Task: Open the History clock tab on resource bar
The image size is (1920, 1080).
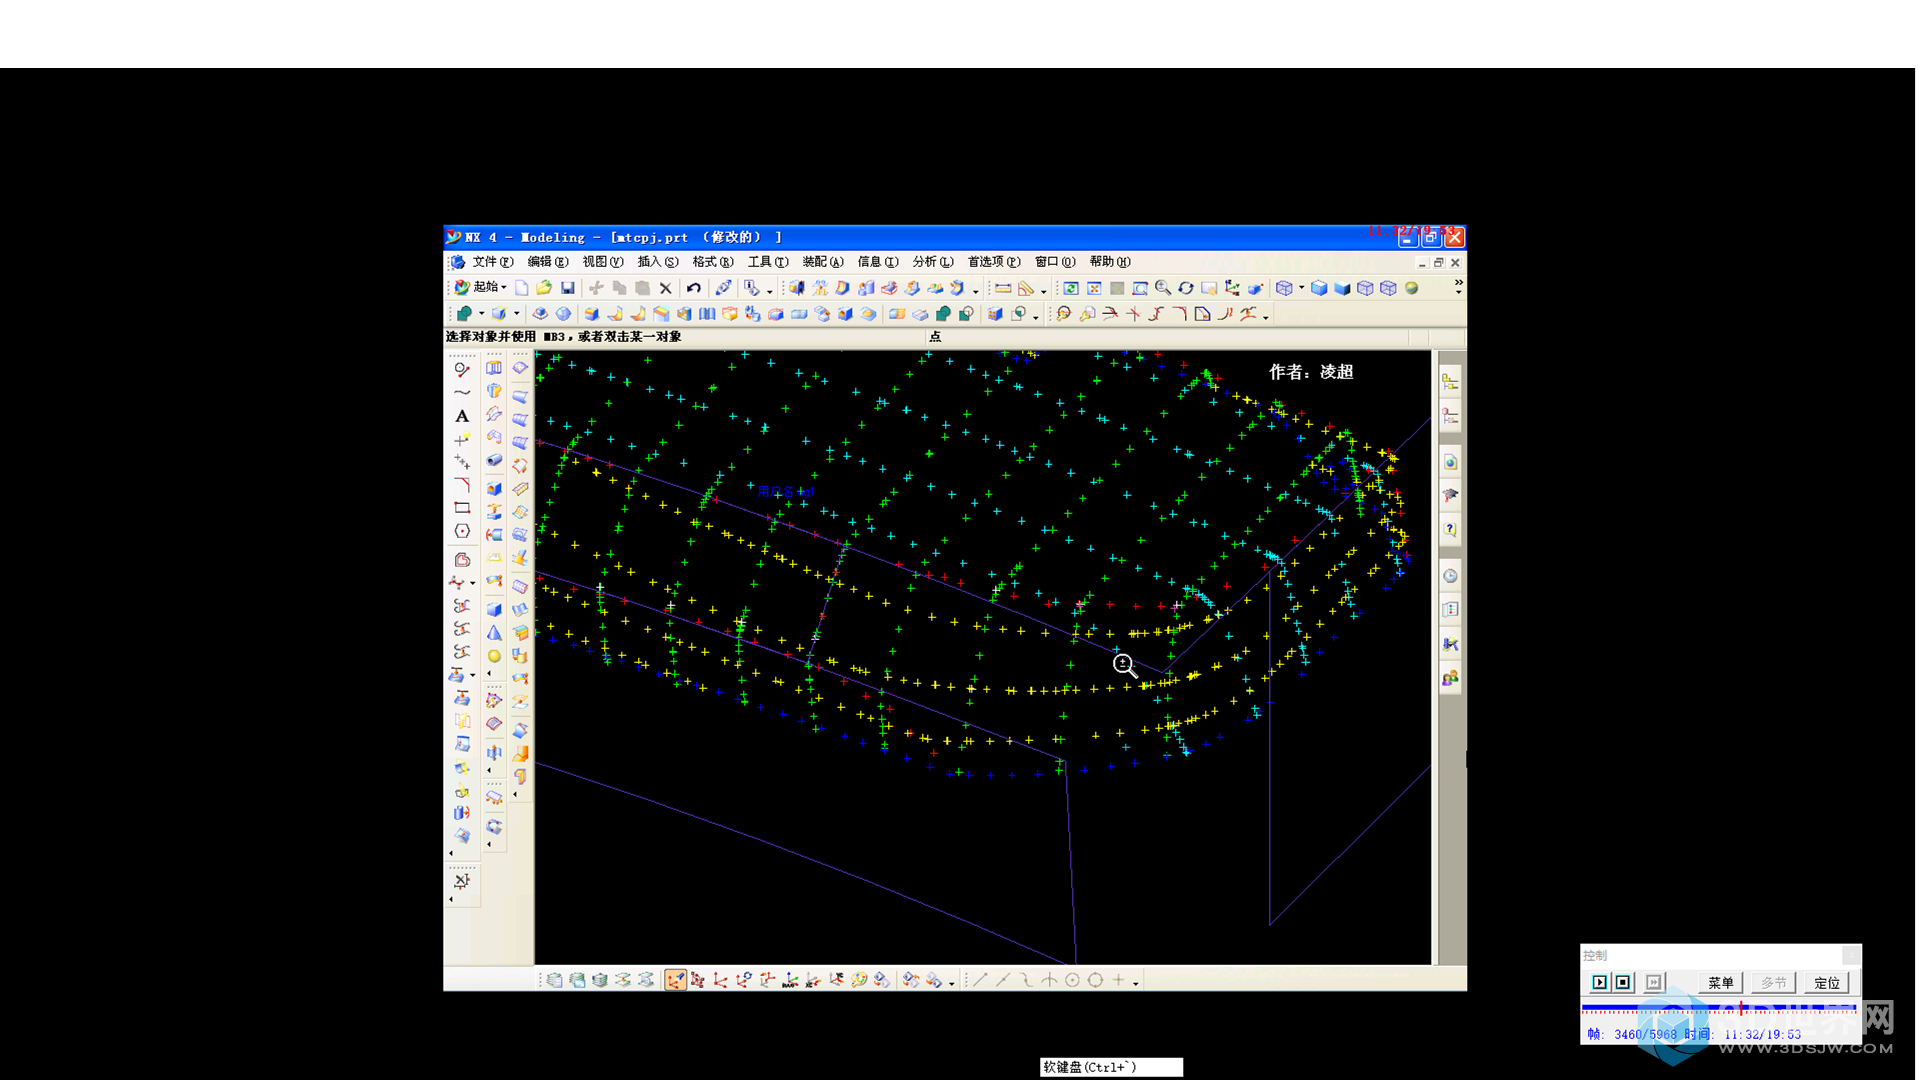Action: click(1450, 576)
